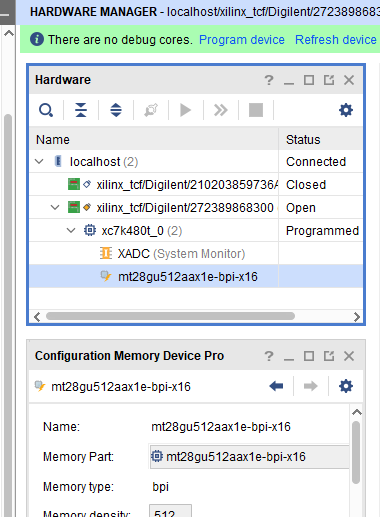380x517 pixels.
Task: Close the Hardware panel
Action: [349, 80]
